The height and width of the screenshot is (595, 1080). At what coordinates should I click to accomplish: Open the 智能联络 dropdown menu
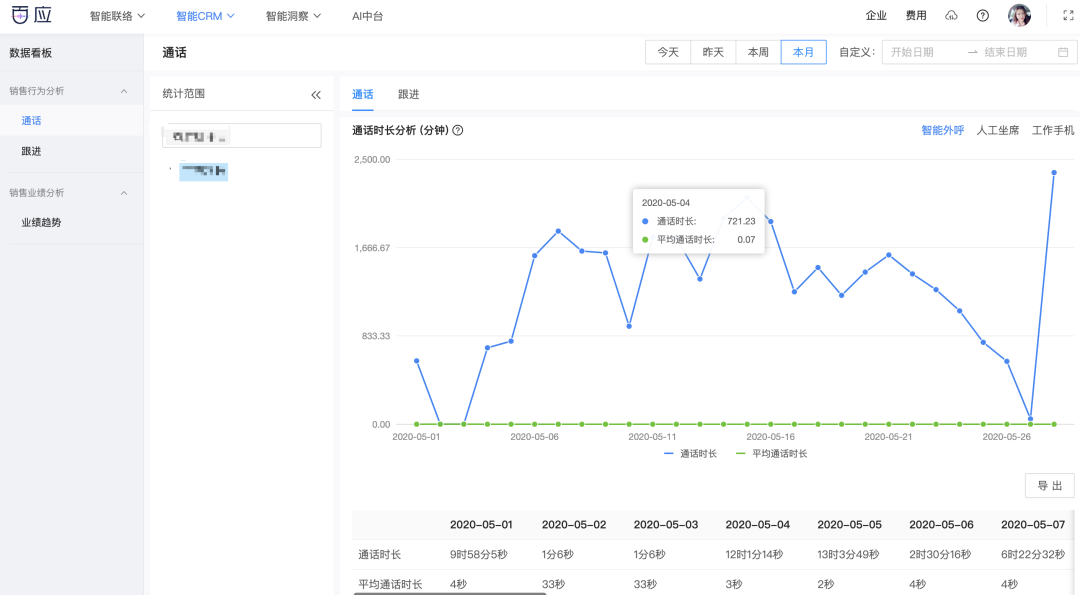click(x=117, y=16)
